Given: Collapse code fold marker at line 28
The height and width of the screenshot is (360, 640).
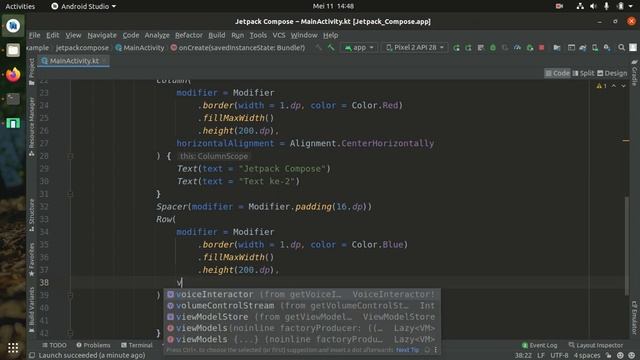Looking at the screenshot, I should (x=70, y=156).
